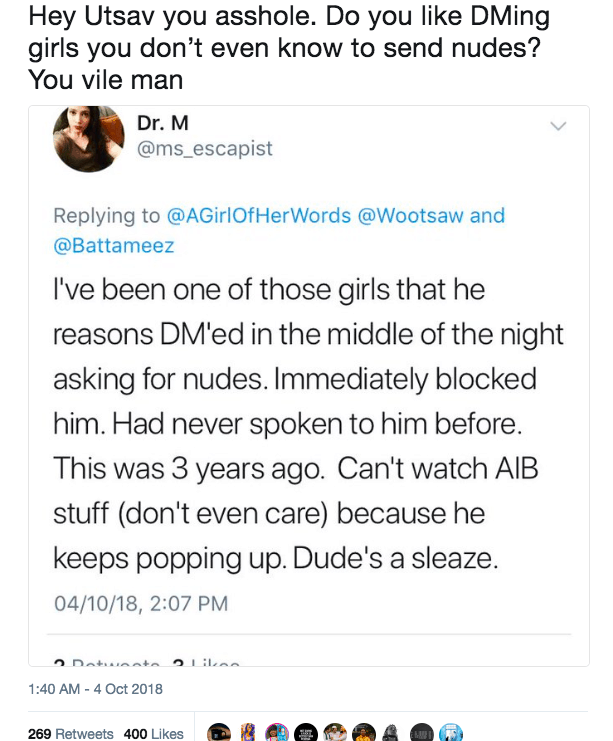Open the third liker avatar
This screenshot has width=613, height=741.
tap(277, 733)
